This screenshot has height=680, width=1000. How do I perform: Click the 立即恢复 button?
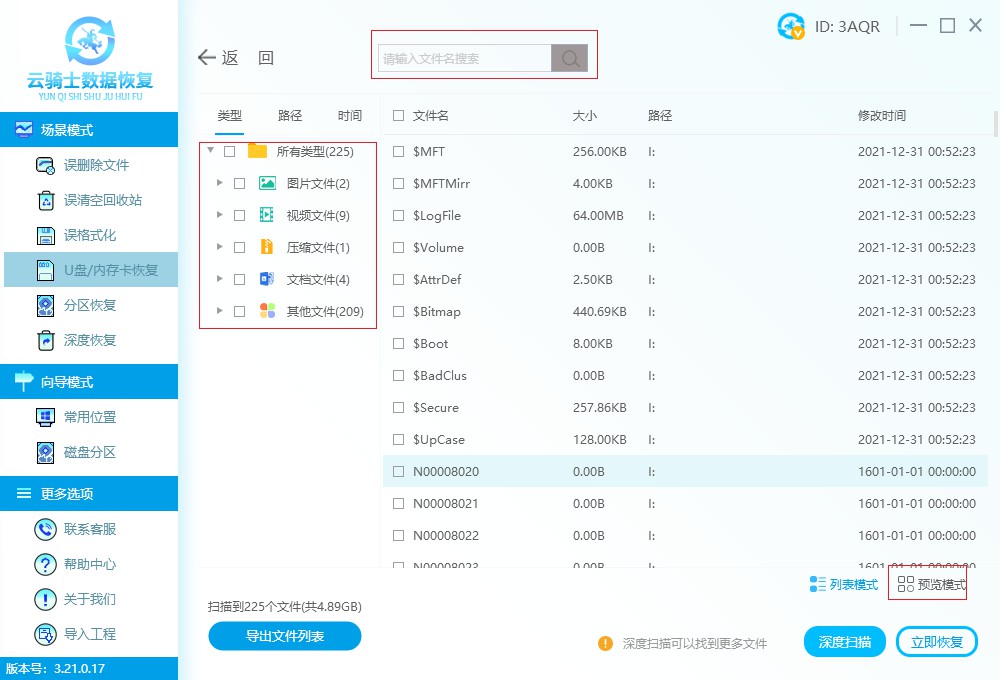[x=936, y=641]
